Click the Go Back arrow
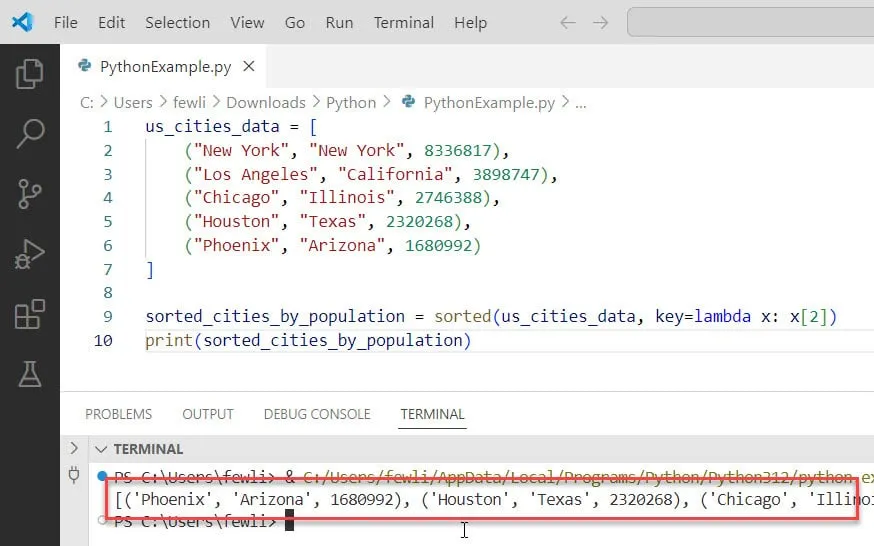The height and width of the screenshot is (546, 874). tap(568, 22)
